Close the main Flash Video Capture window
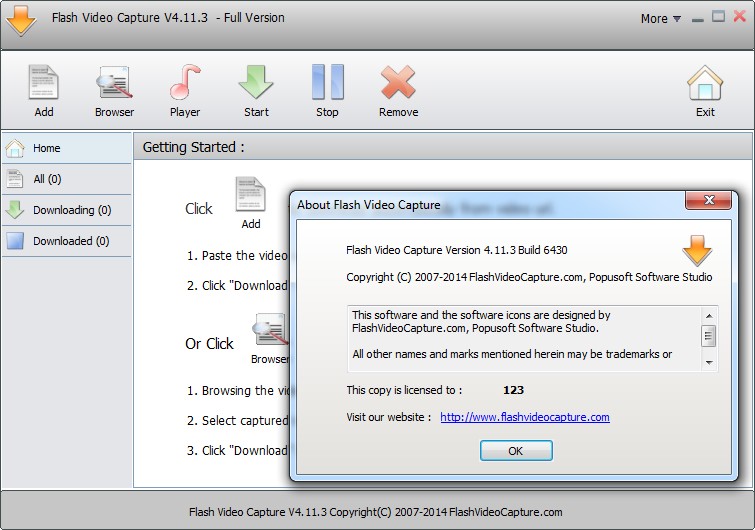This screenshot has height=530, width=755. pyautogui.click(x=740, y=16)
